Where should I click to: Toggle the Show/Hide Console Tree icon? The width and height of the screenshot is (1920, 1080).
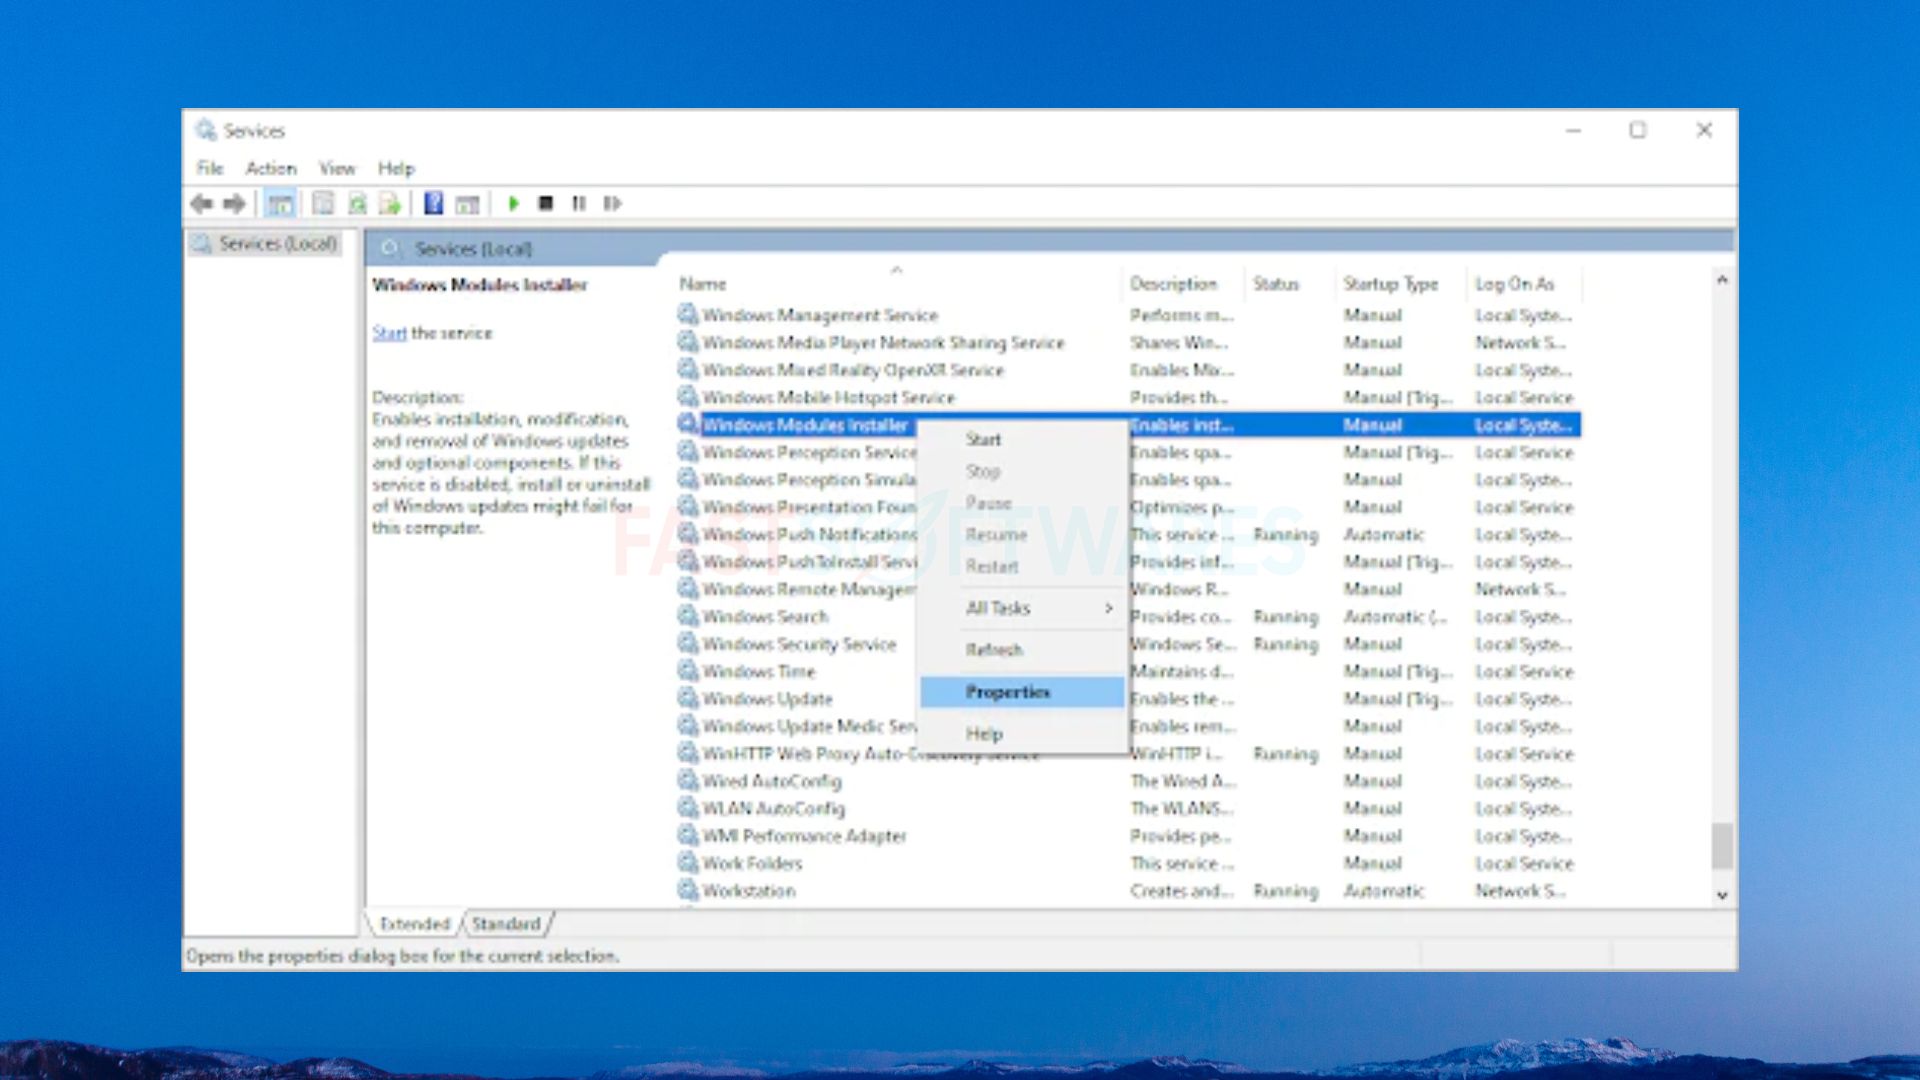click(280, 204)
